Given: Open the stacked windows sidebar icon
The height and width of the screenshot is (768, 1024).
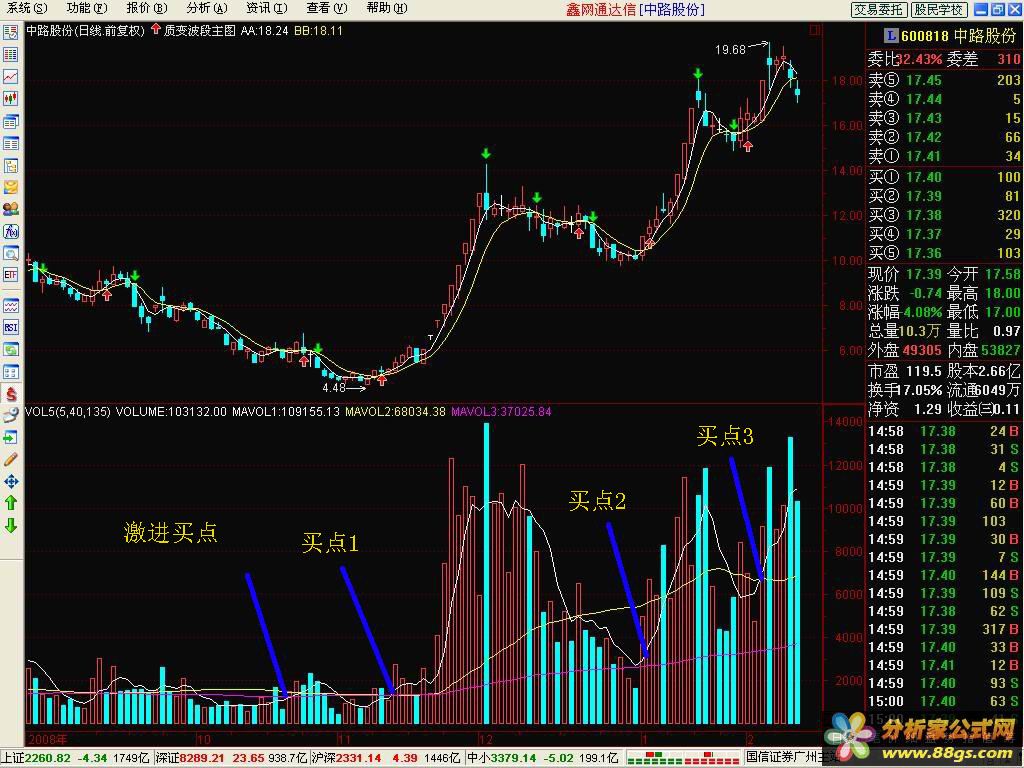Looking at the screenshot, I should pyautogui.click(x=10, y=121).
